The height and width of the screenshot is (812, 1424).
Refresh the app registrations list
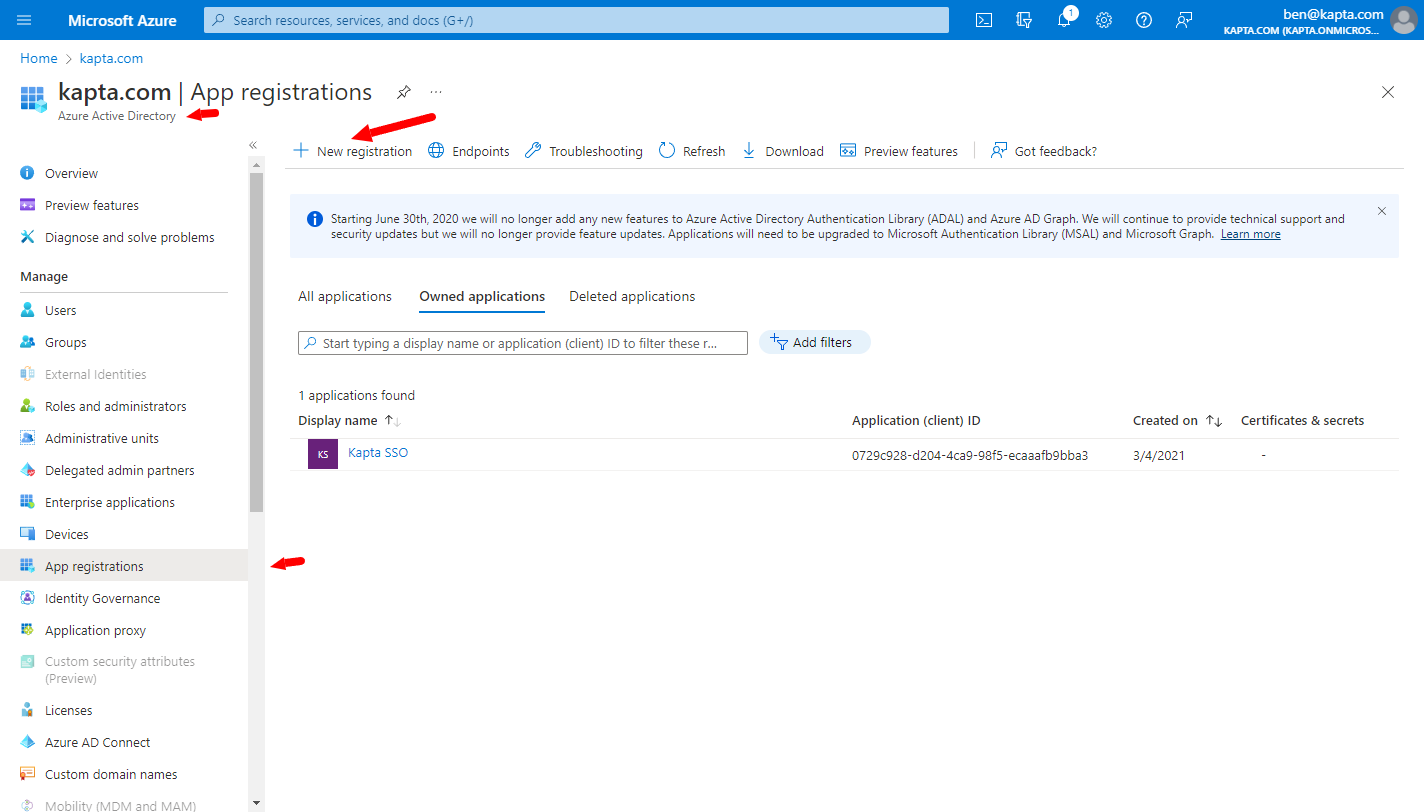point(692,150)
